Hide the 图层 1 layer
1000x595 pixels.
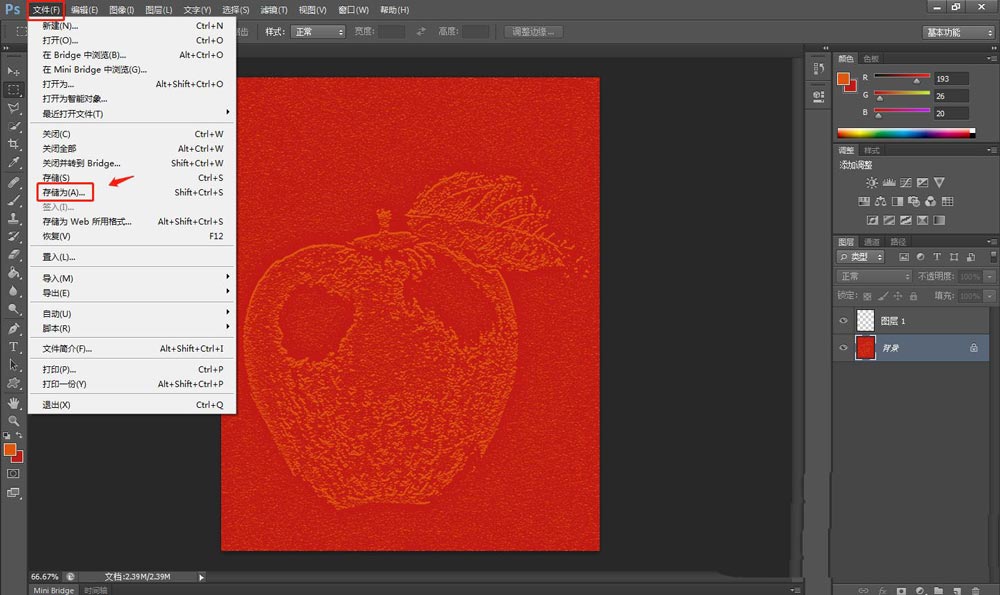(844, 321)
